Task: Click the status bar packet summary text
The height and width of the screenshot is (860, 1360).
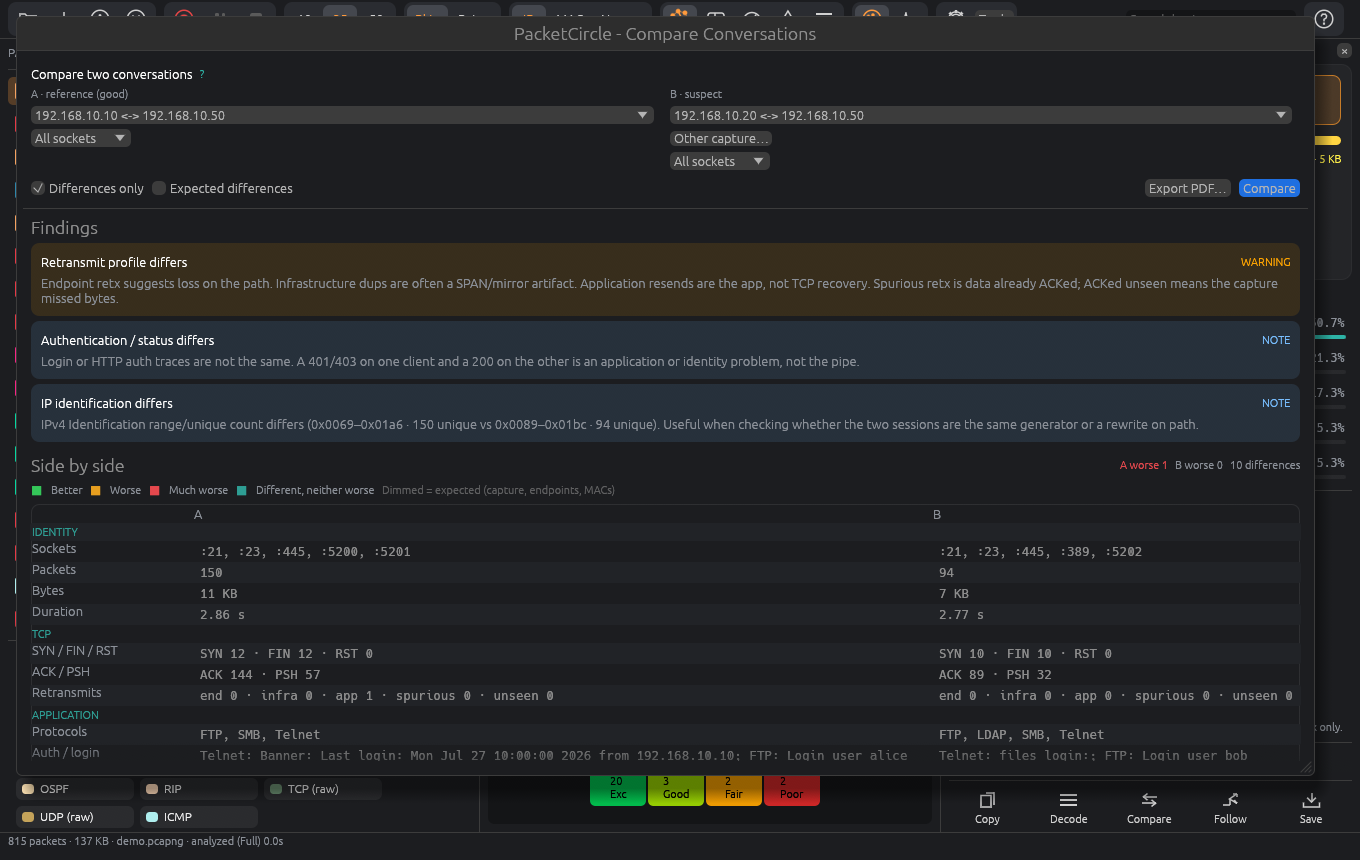Action: [146, 841]
